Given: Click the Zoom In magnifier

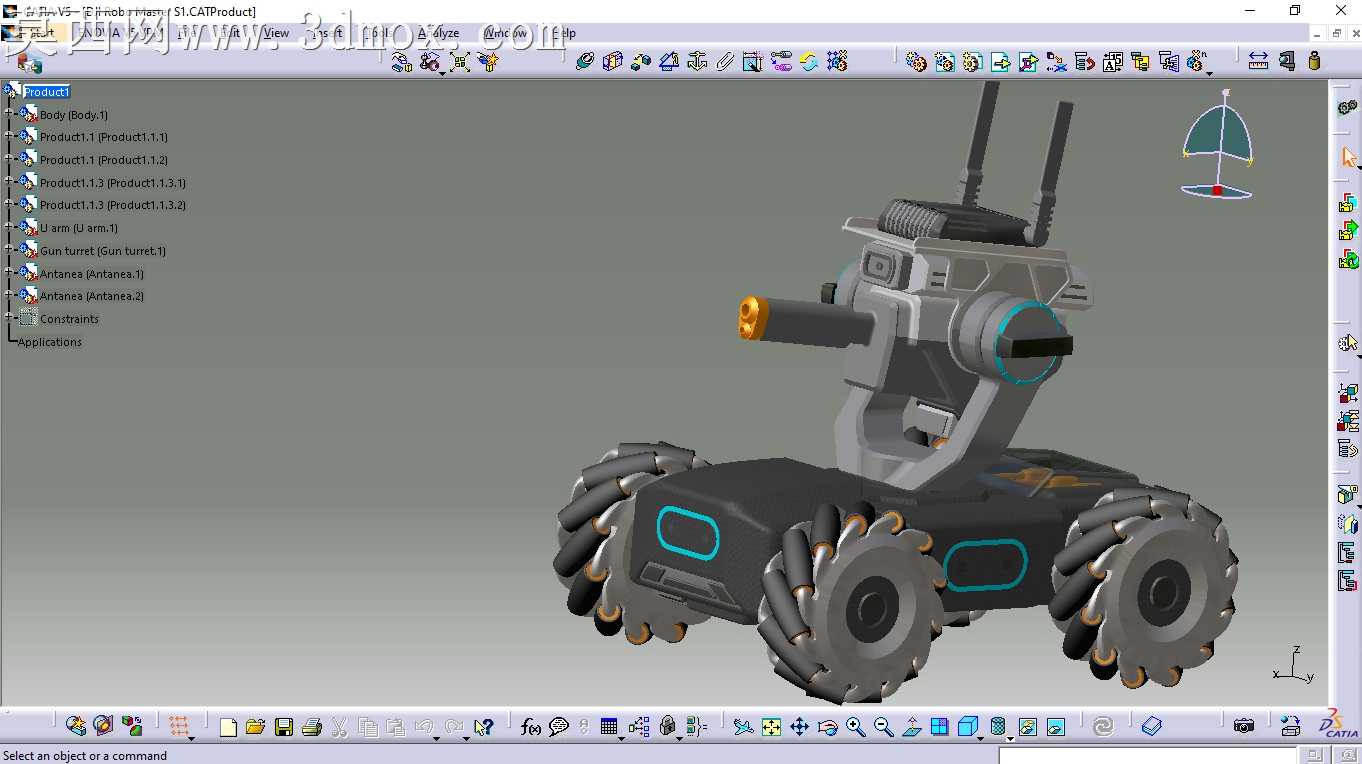Looking at the screenshot, I should coord(855,727).
